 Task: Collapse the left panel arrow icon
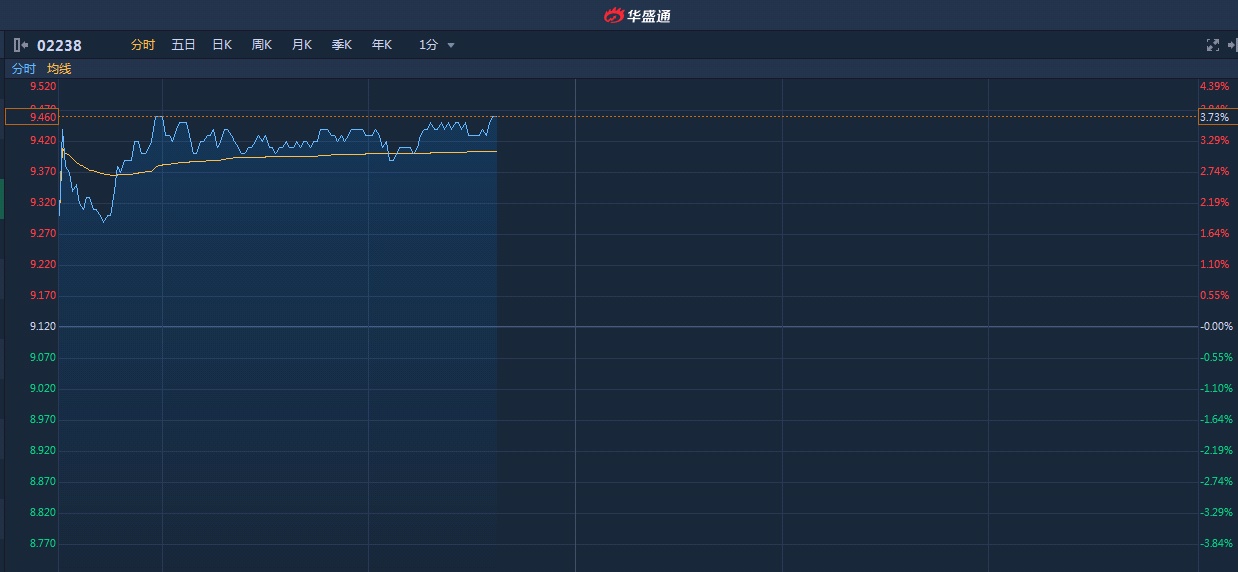pyautogui.click(x=20, y=45)
